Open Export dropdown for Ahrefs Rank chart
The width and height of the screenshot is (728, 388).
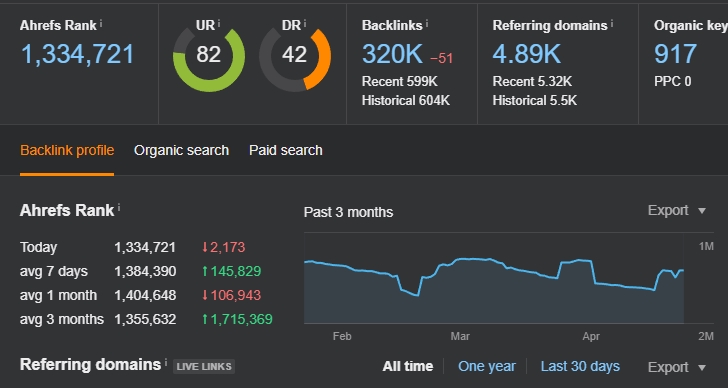point(677,211)
